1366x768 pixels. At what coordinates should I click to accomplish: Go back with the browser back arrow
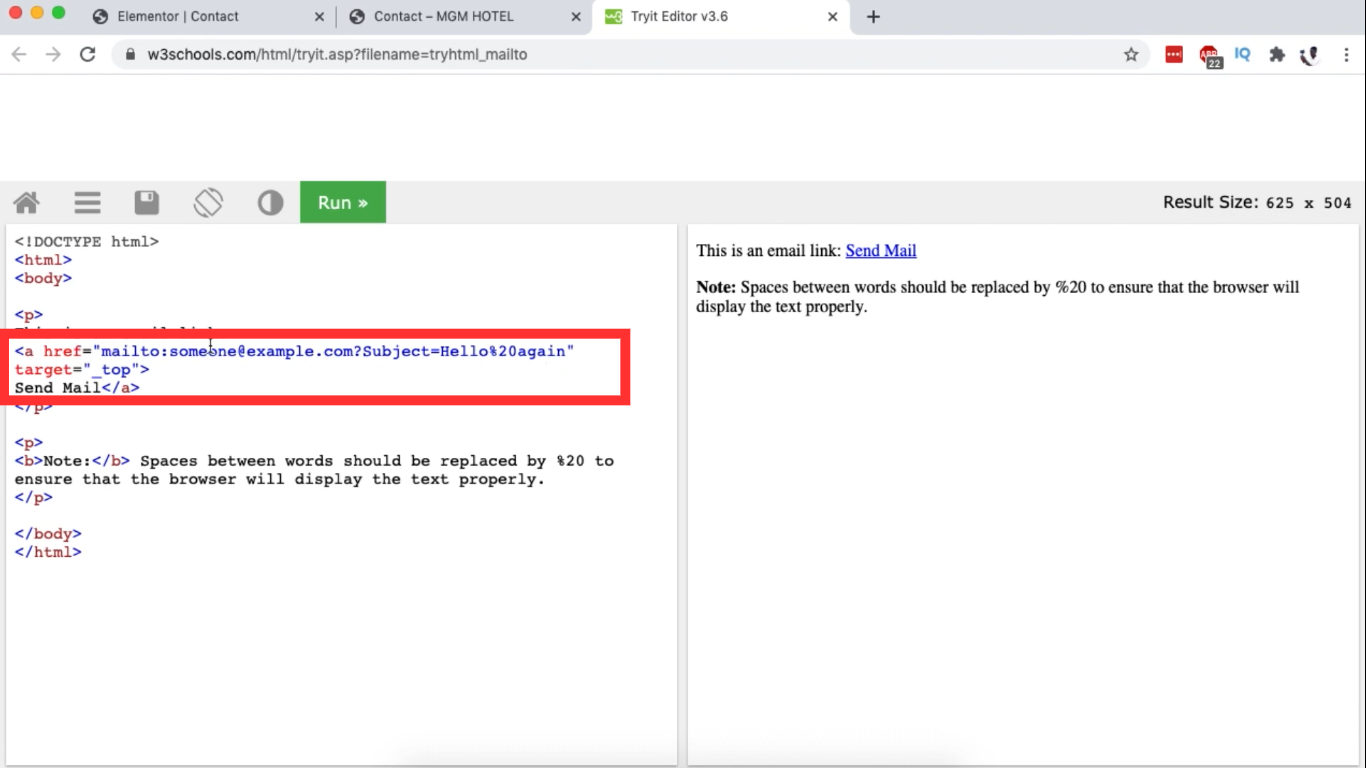19,55
